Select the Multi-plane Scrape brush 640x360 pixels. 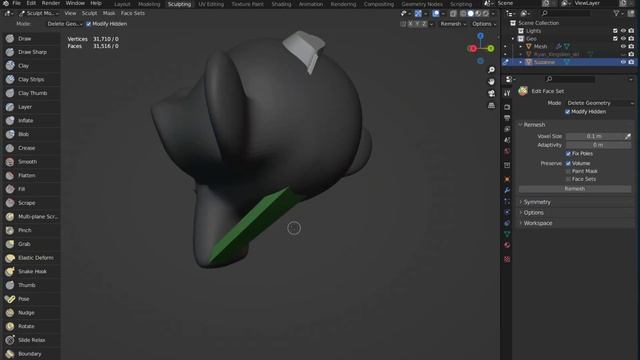tap(32, 216)
